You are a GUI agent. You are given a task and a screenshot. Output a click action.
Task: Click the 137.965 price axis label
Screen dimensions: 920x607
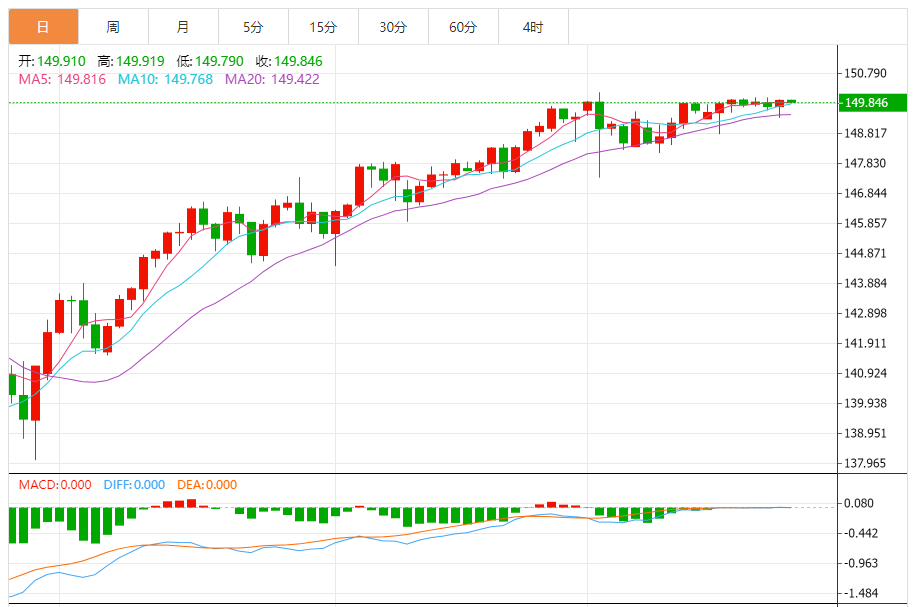tap(865, 463)
